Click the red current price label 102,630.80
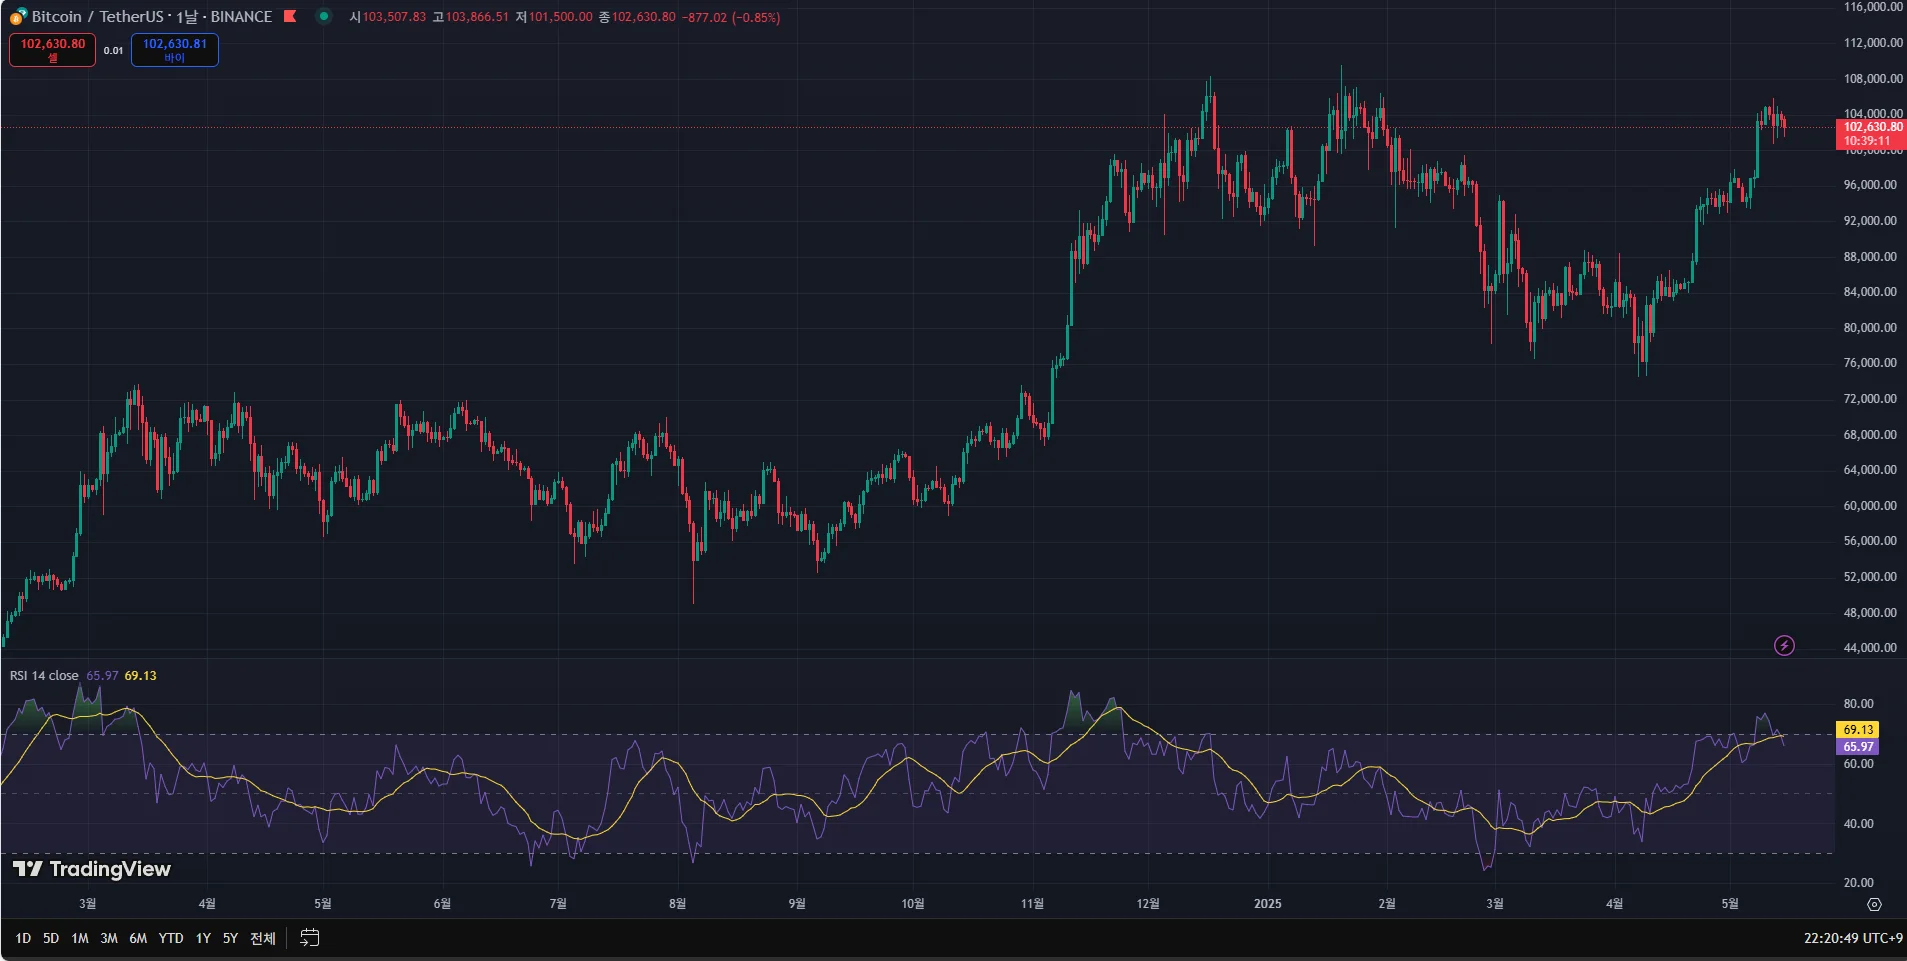1907x961 pixels. [1872, 134]
